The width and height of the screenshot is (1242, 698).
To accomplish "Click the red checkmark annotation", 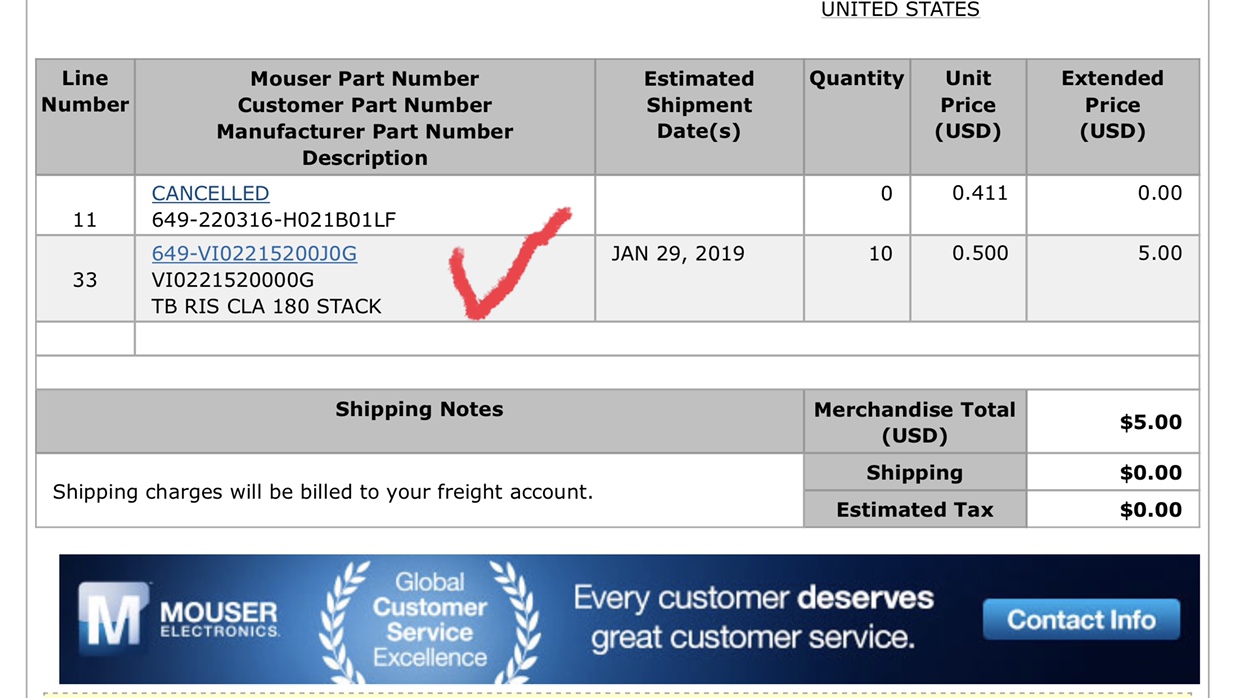I will point(505,262).
